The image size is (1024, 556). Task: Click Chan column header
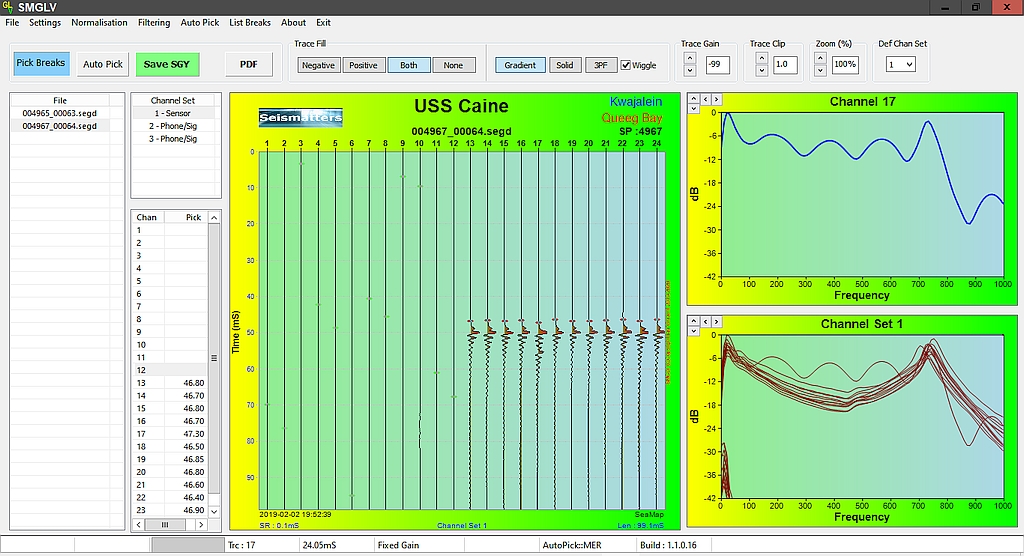(x=147, y=217)
